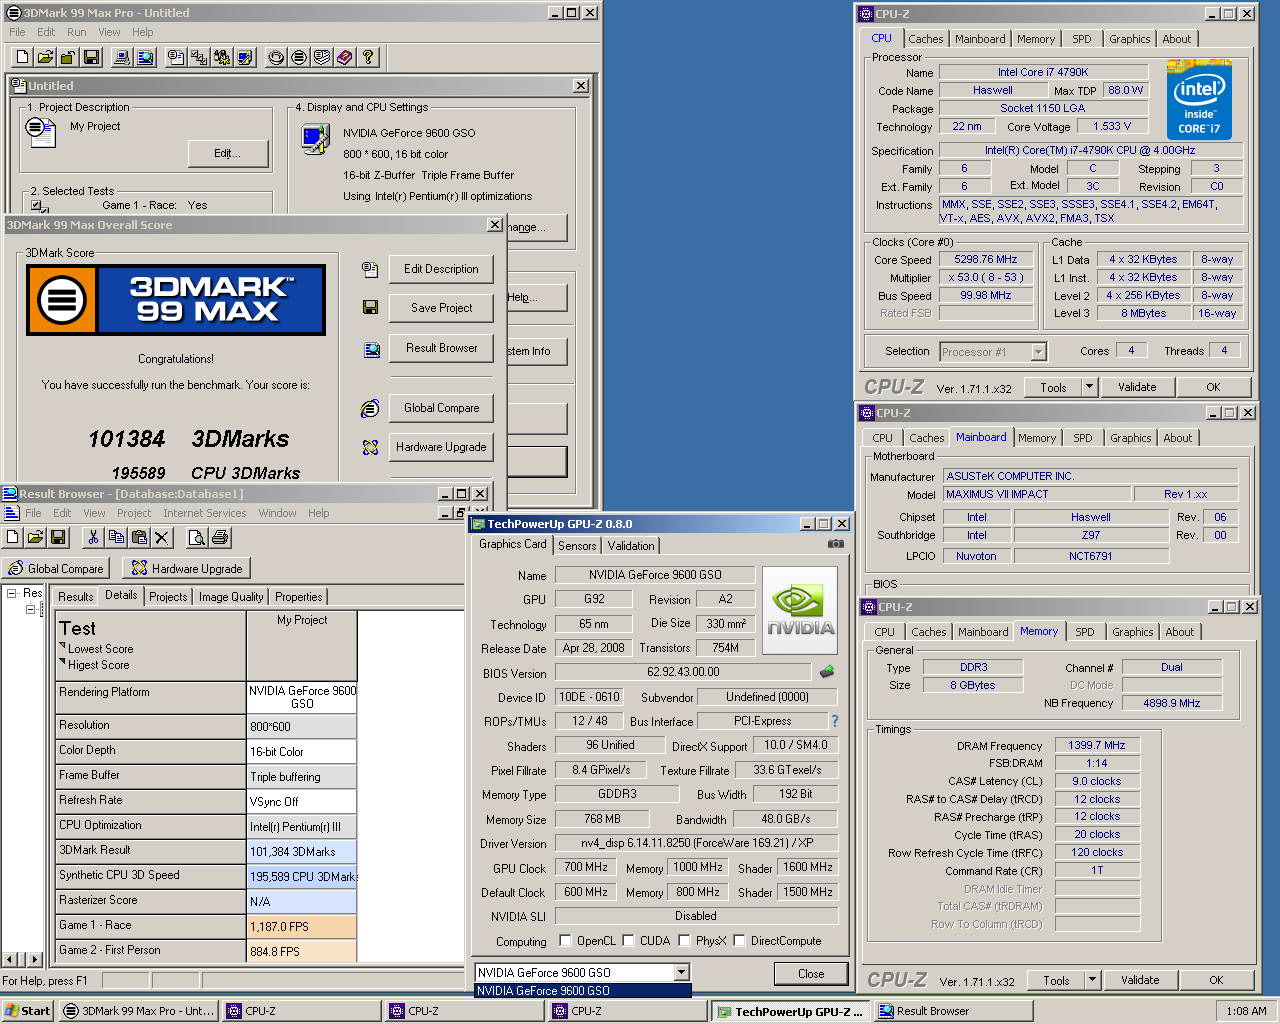Click the Save Project button
Image resolution: width=1280 pixels, height=1024 pixels.
[441, 308]
